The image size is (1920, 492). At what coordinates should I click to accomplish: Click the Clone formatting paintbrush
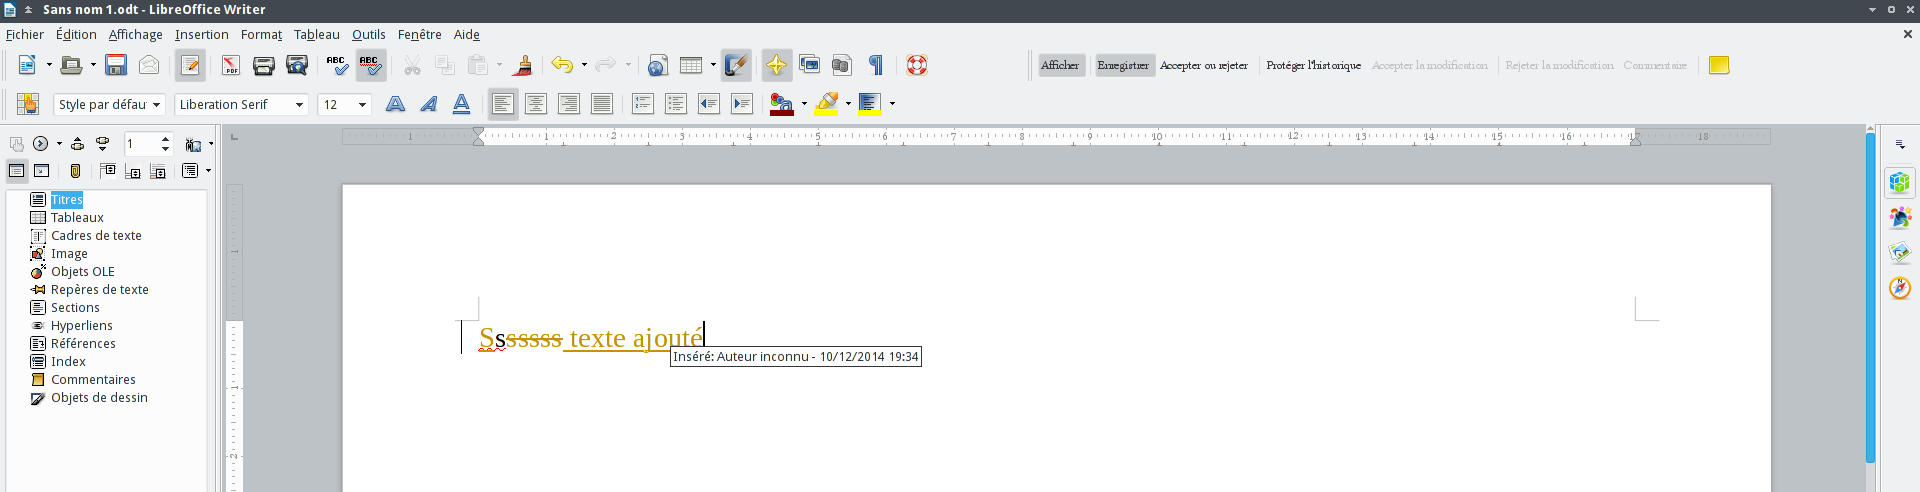coord(522,65)
